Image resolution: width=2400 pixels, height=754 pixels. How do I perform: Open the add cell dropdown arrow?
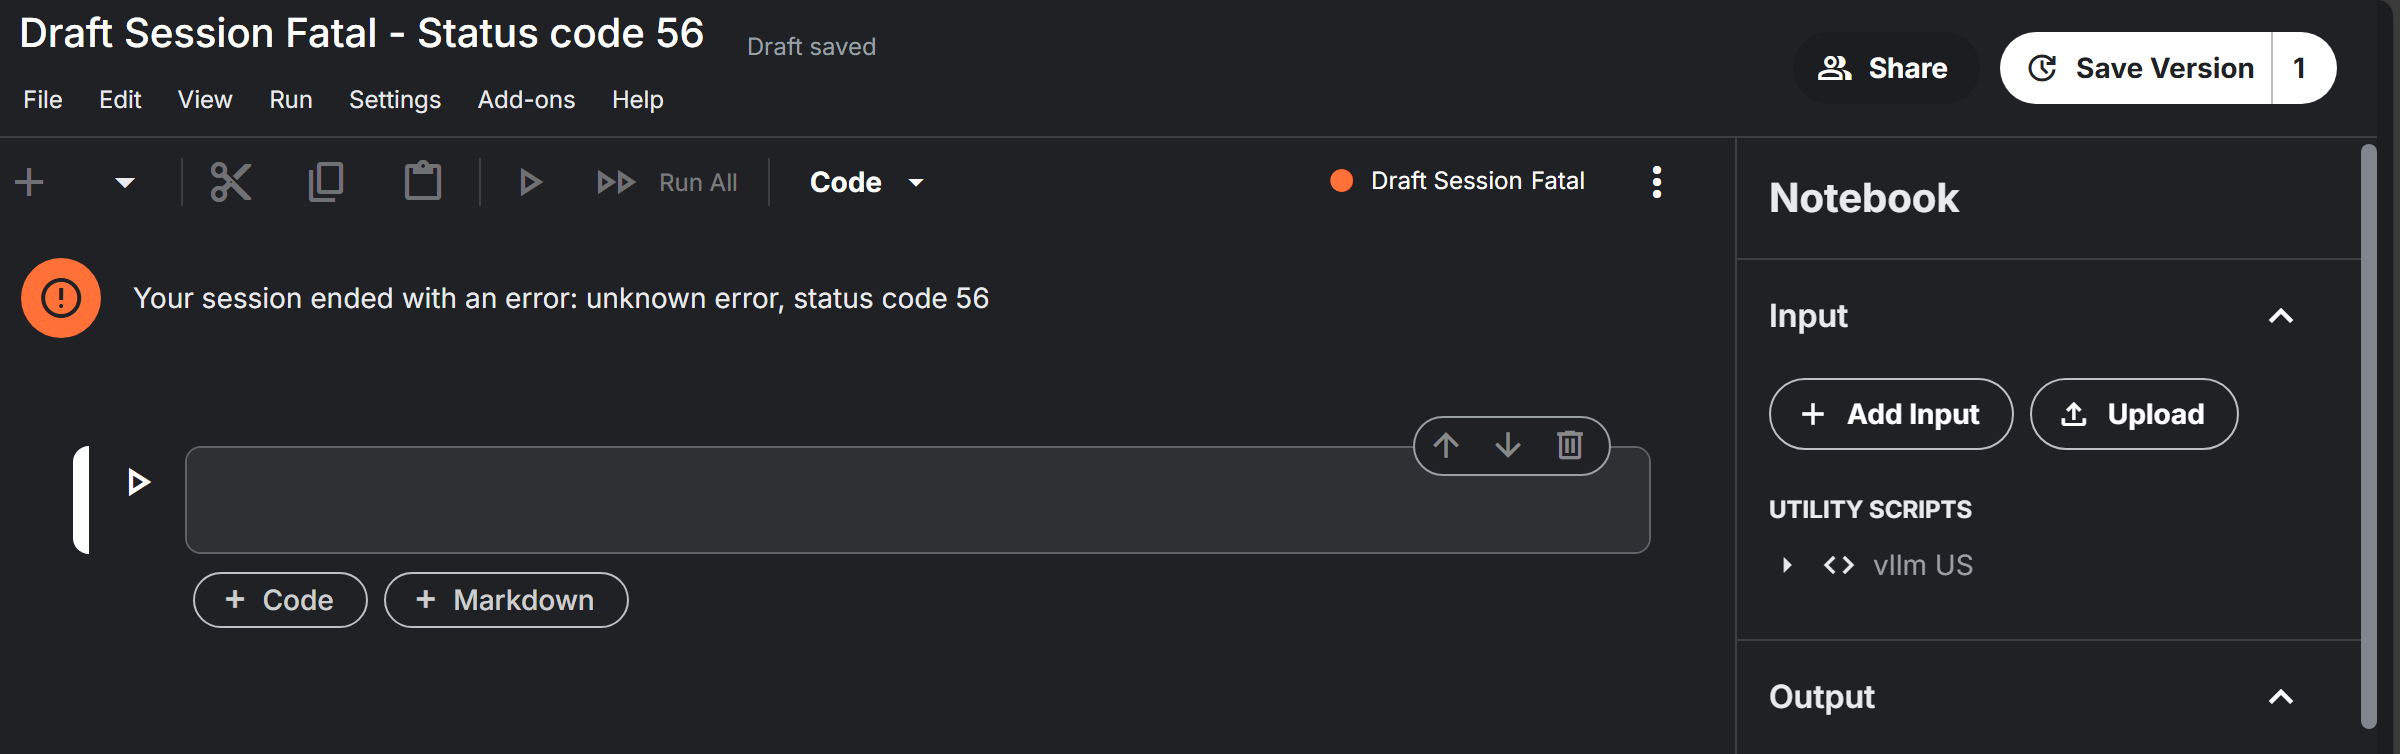(125, 183)
